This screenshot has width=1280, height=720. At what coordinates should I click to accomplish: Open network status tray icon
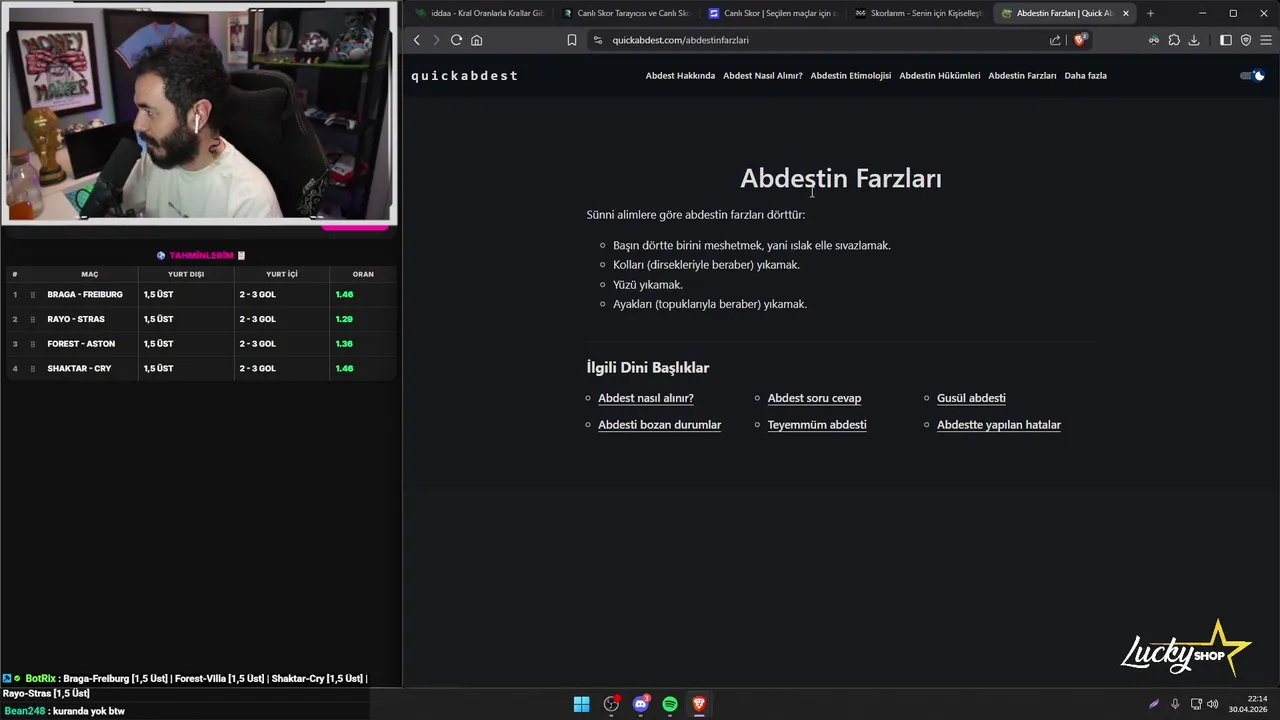point(1196,704)
